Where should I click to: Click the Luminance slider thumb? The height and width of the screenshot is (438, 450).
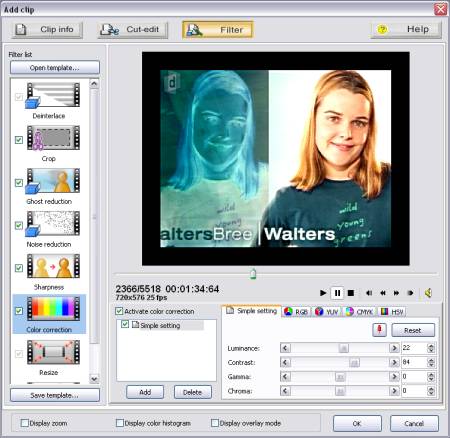point(343,348)
